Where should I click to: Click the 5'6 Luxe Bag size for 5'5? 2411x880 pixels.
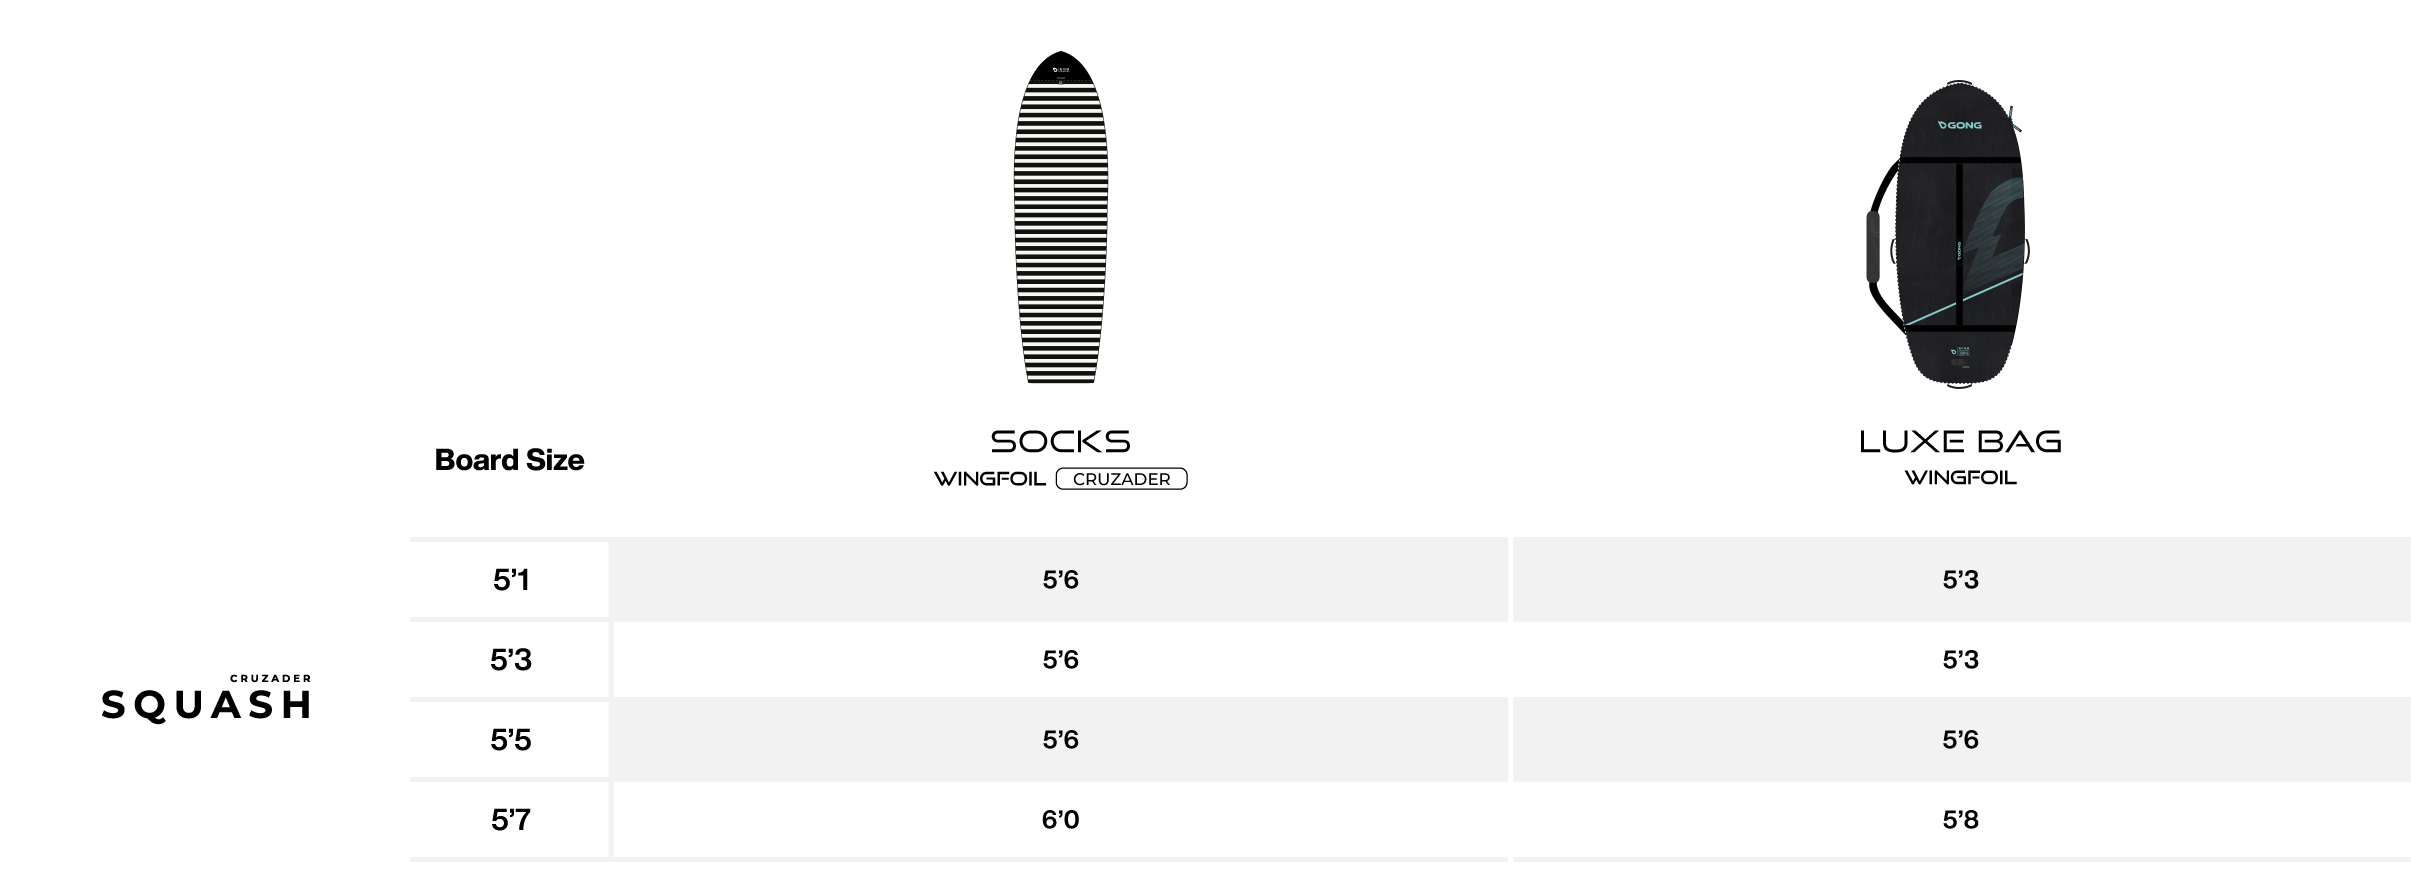[x=1960, y=740]
